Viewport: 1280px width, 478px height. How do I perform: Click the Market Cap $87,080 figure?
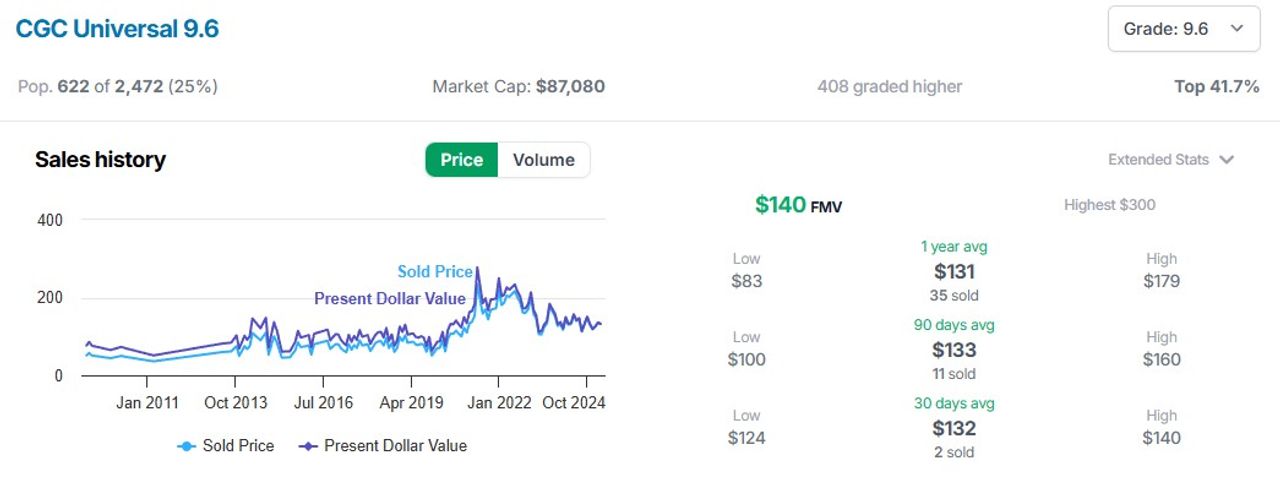click(x=570, y=87)
